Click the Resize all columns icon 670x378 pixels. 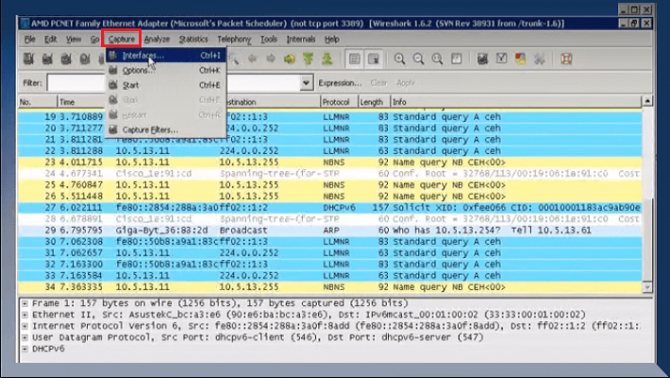pos(456,59)
